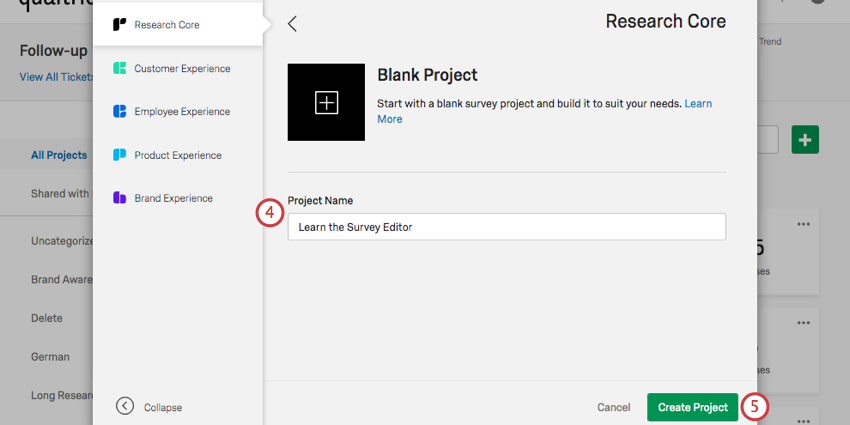850x425 pixels.
Task: Cancel the project creation dialog
Action: coord(613,407)
